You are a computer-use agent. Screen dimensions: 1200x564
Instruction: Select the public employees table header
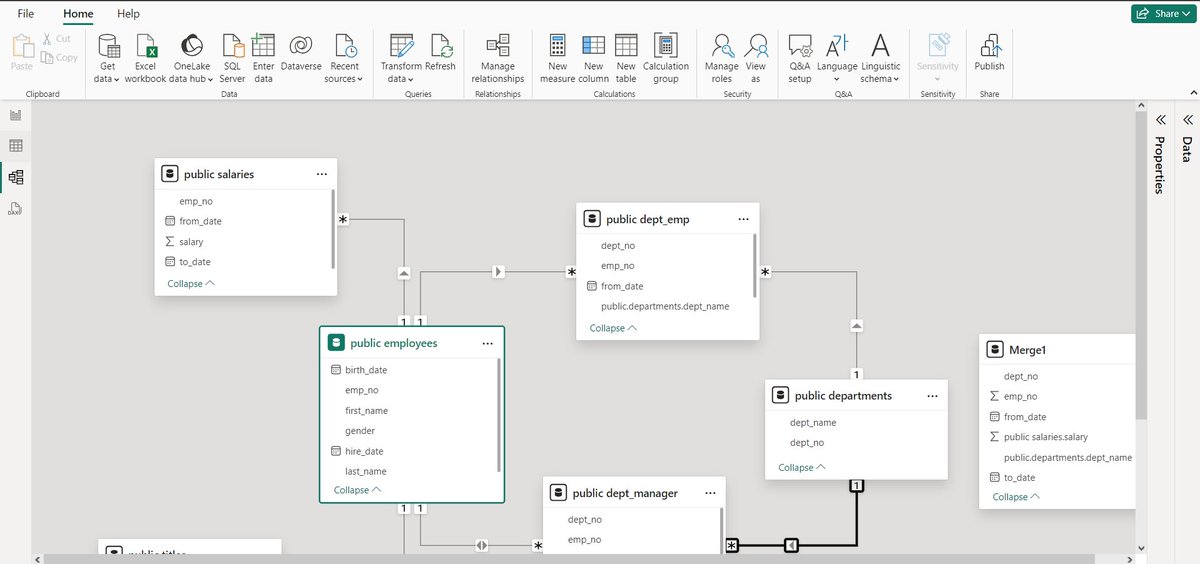click(412, 343)
